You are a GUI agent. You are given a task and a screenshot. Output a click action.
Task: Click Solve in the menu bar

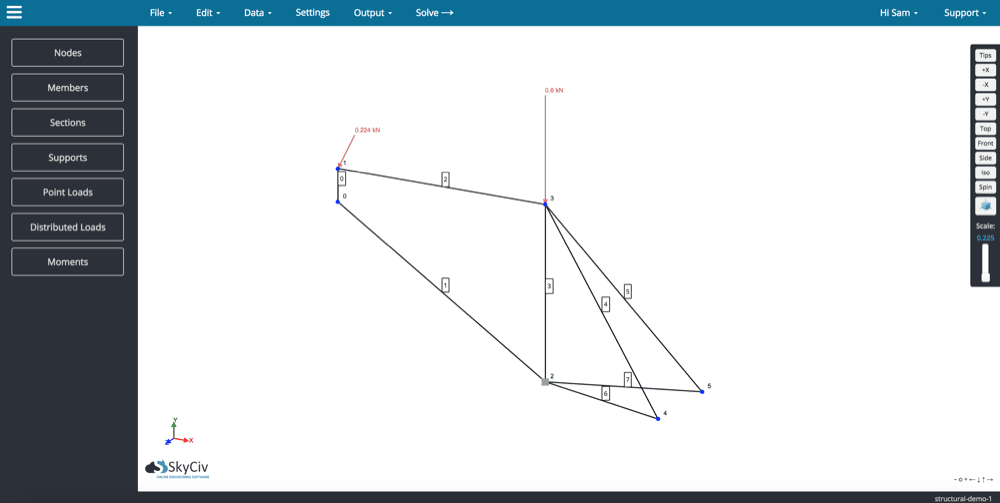(x=434, y=13)
